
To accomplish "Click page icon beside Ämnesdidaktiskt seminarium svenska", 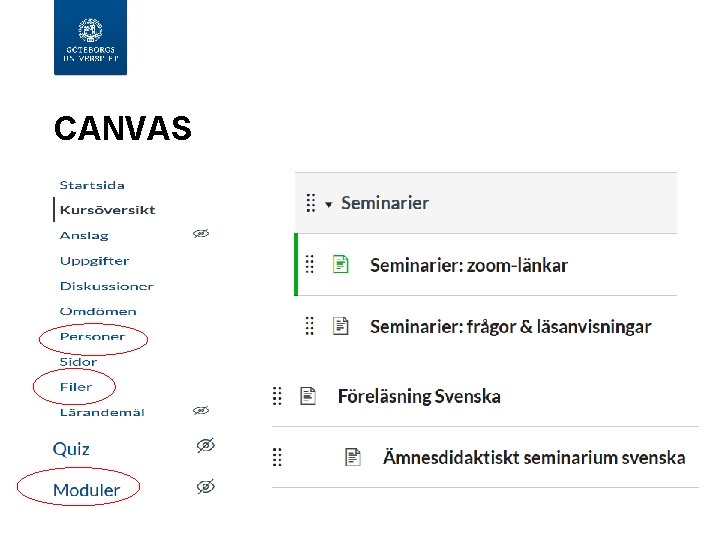I will (353, 457).
